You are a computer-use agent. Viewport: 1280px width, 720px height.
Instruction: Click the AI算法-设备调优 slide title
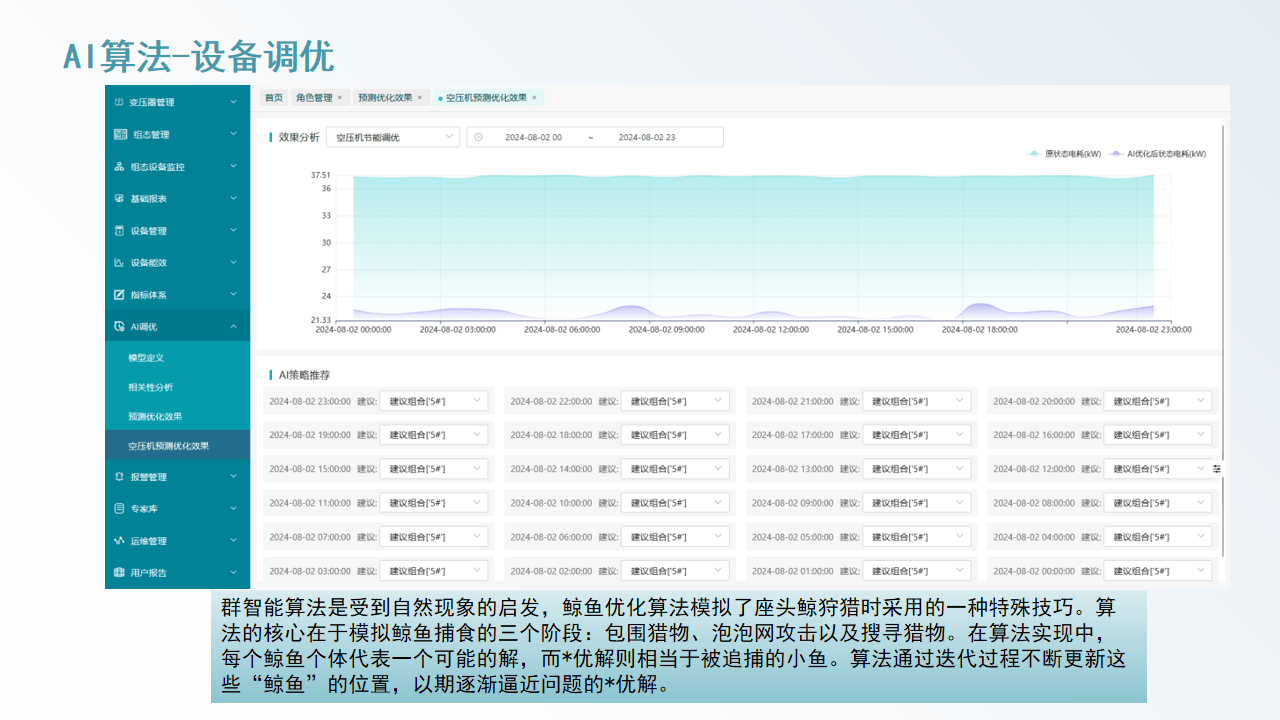(x=198, y=57)
